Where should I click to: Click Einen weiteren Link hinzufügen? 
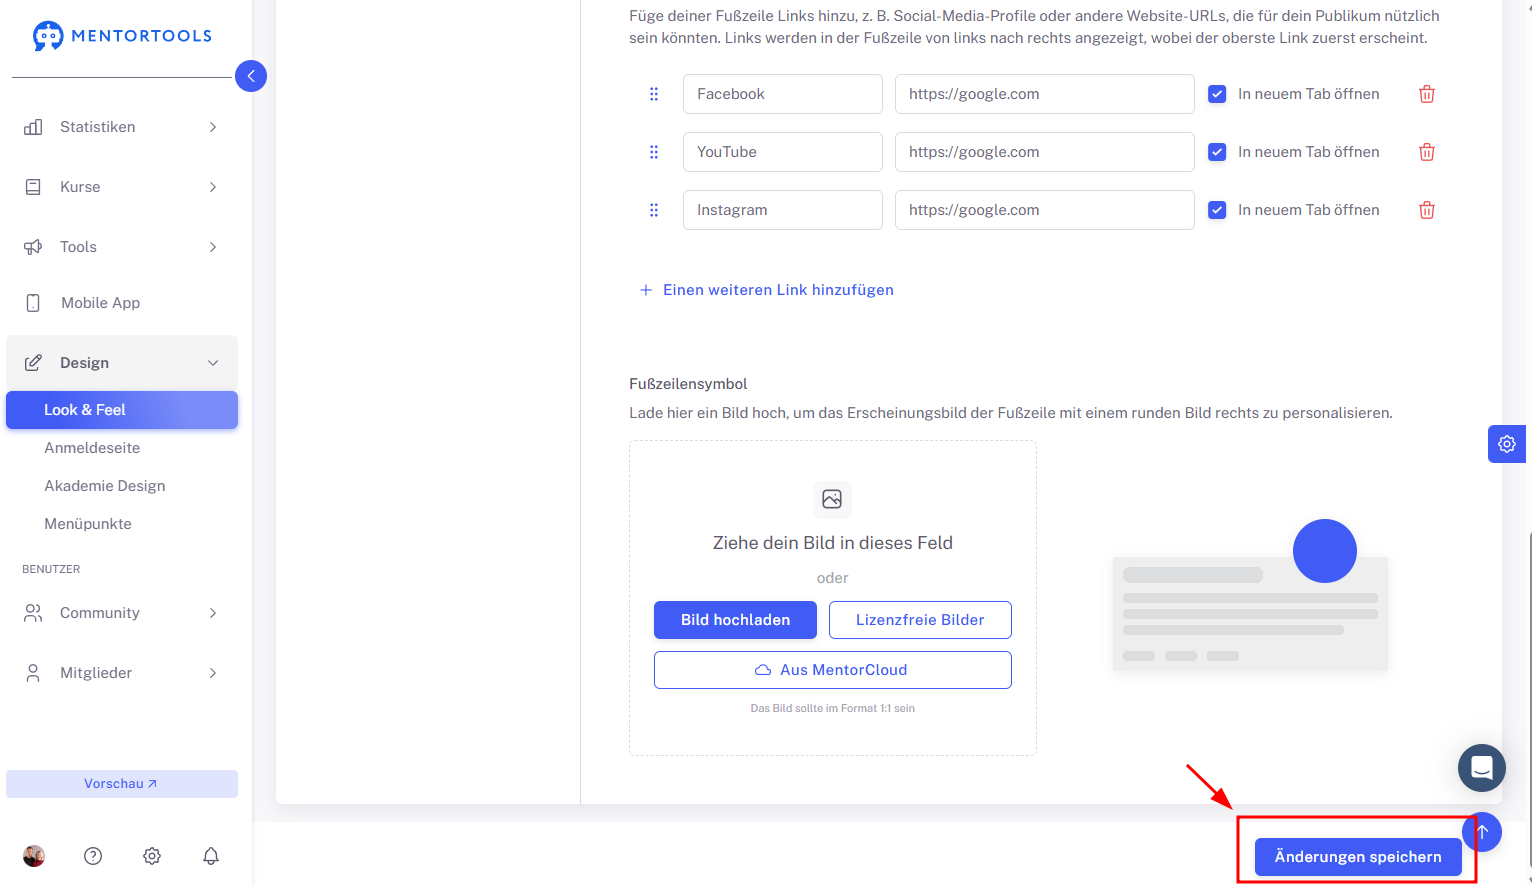tap(767, 290)
